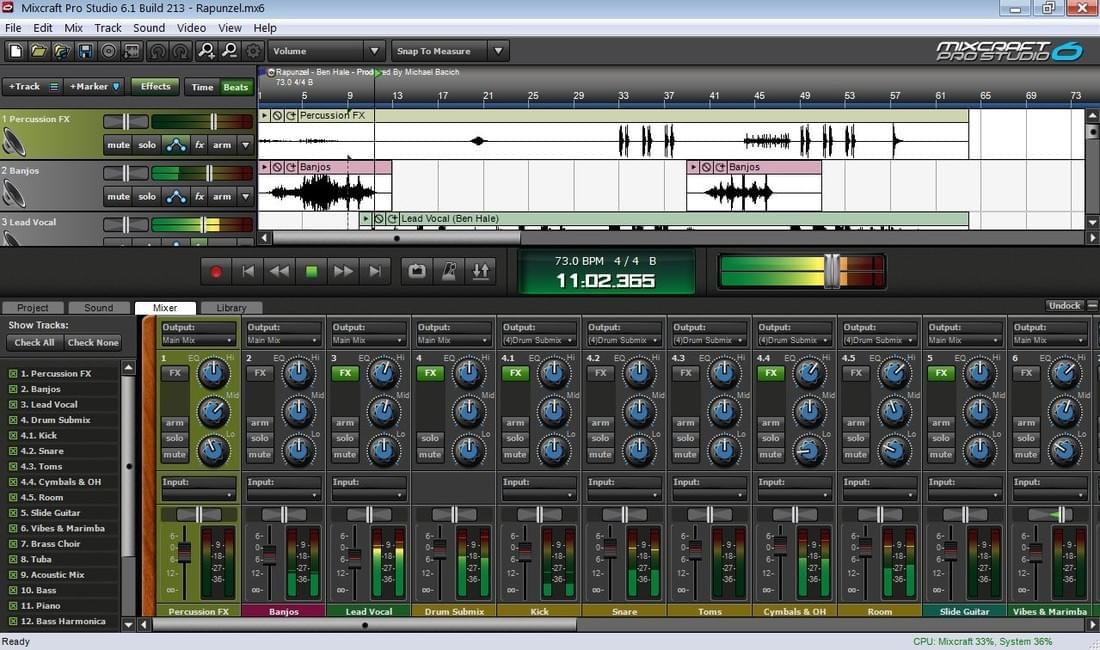The height and width of the screenshot is (650, 1100).
Task: Toggle FX on the Lead Vocal mixer channel
Action: coord(345,373)
